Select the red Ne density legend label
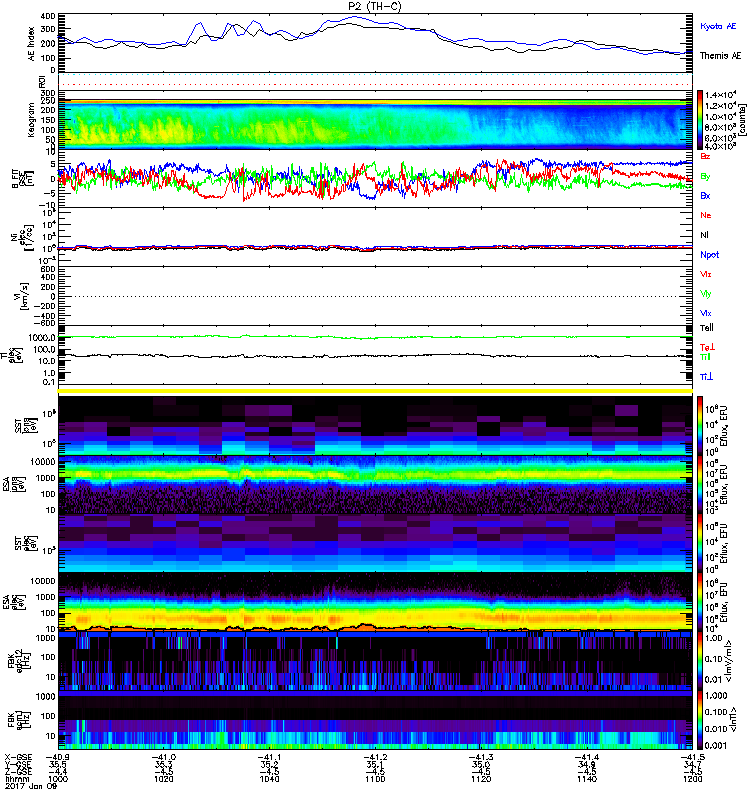 pyautogui.click(x=706, y=215)
